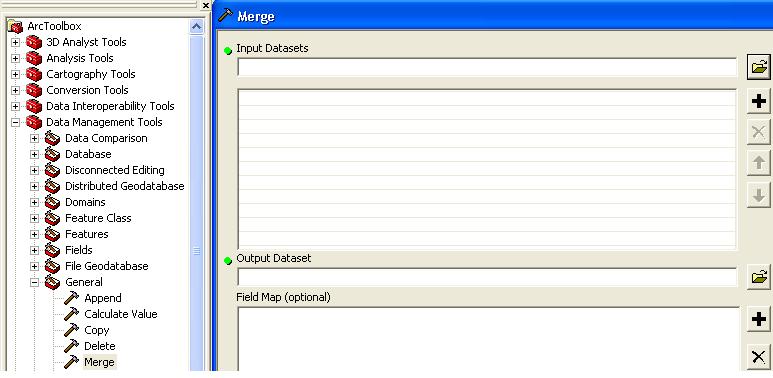The width and height of the screenshot is (773, 378).
Task: Expand the Fields toolset
Action: [x=34, y=250]
